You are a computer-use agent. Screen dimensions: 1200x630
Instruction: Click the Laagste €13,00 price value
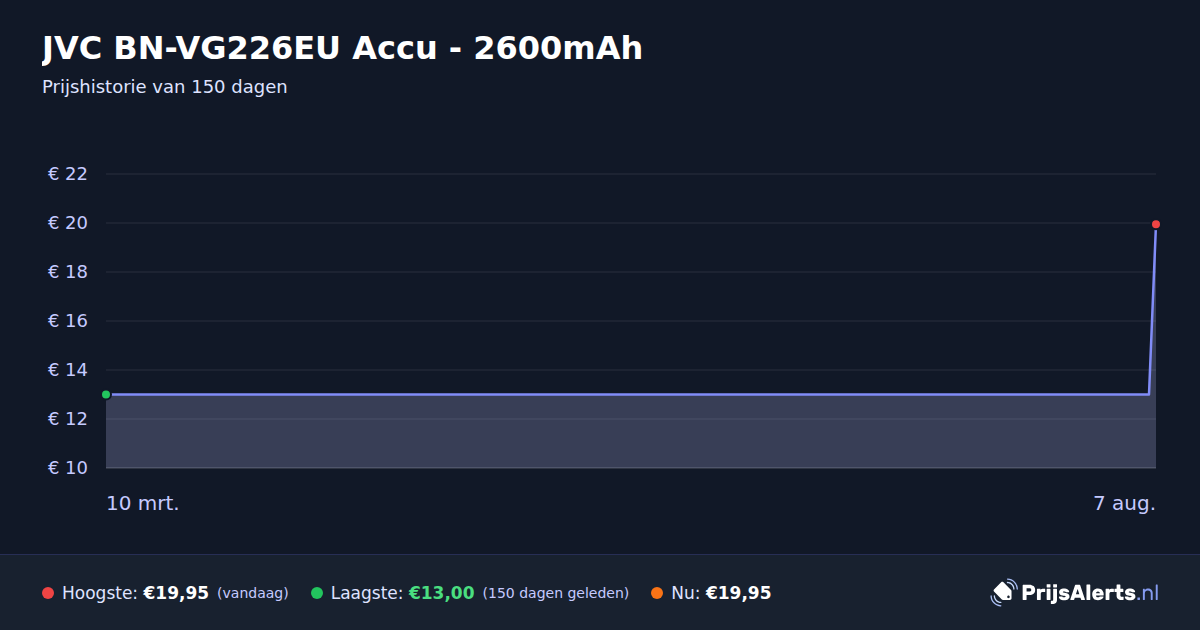click(x=441, y=593)
